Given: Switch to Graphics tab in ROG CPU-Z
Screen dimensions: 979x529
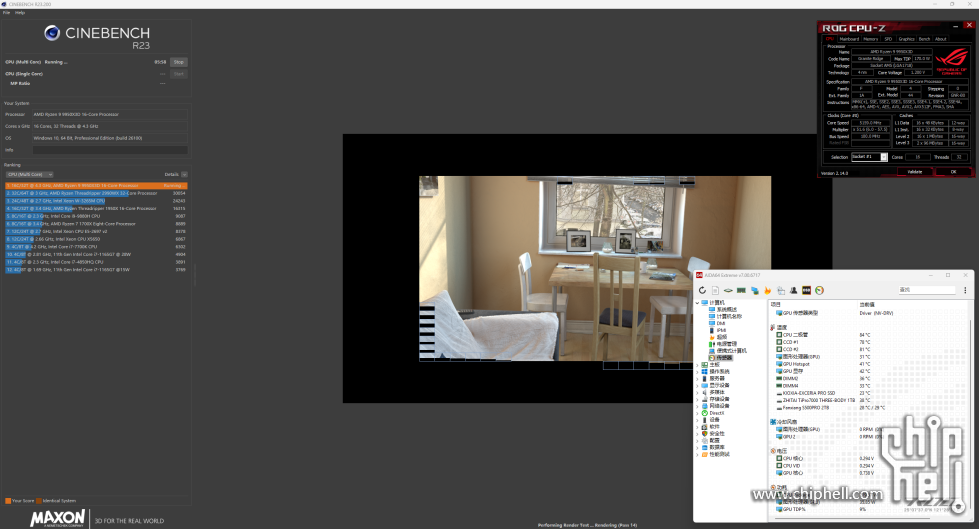Looking at the screenshot, I should point(906,39).
